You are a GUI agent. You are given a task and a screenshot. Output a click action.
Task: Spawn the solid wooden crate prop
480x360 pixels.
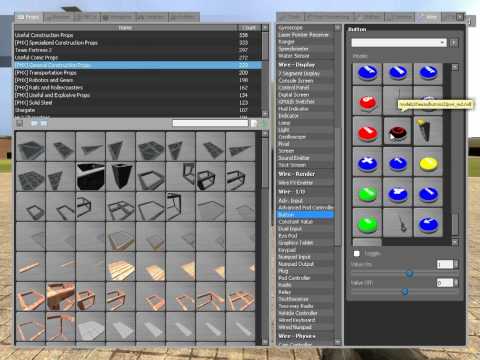pyautogui.click(x=60, y=297)
